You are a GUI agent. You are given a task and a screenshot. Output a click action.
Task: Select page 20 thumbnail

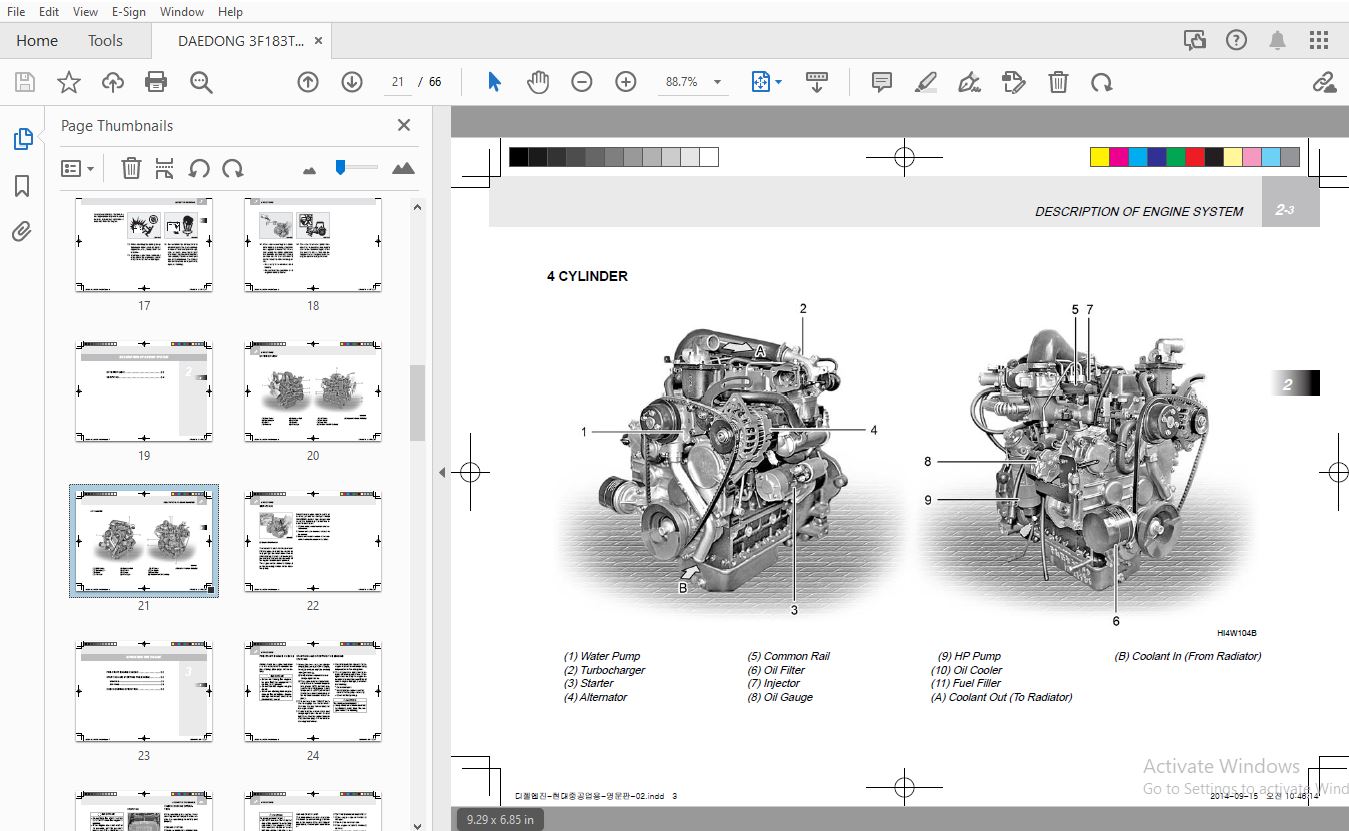[x=313, y=391]
